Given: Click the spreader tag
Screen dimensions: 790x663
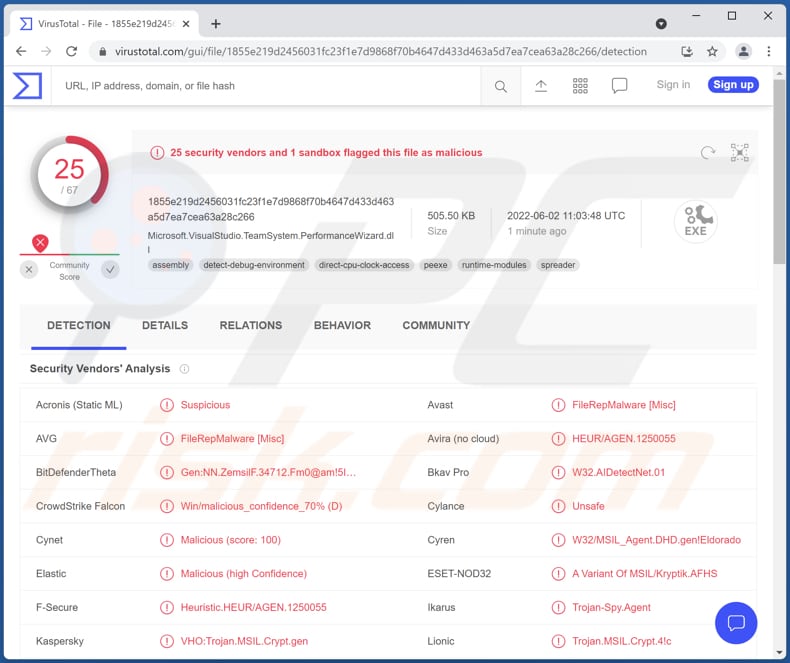Looking at the screenshot, I should [558, 265].
